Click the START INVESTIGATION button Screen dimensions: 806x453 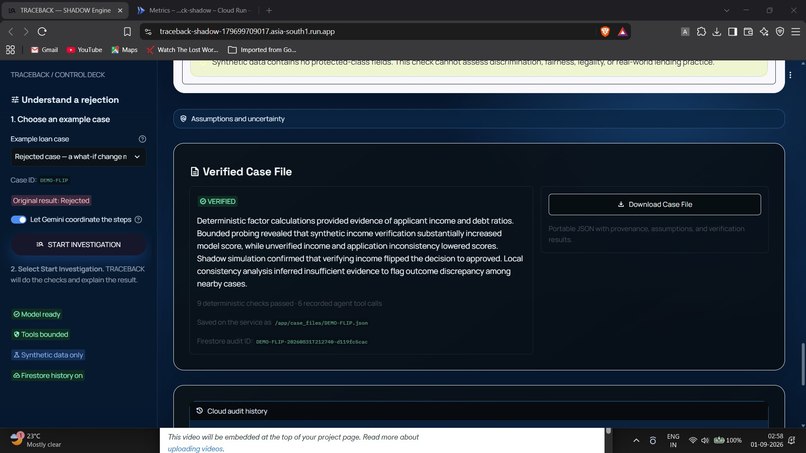pyautogui.click(x=78, y=245)
